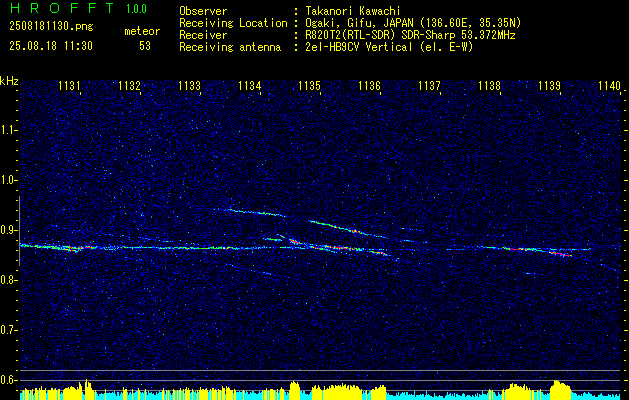
Task: Click the 1.0 kHz frequency label
Action: 8,181
